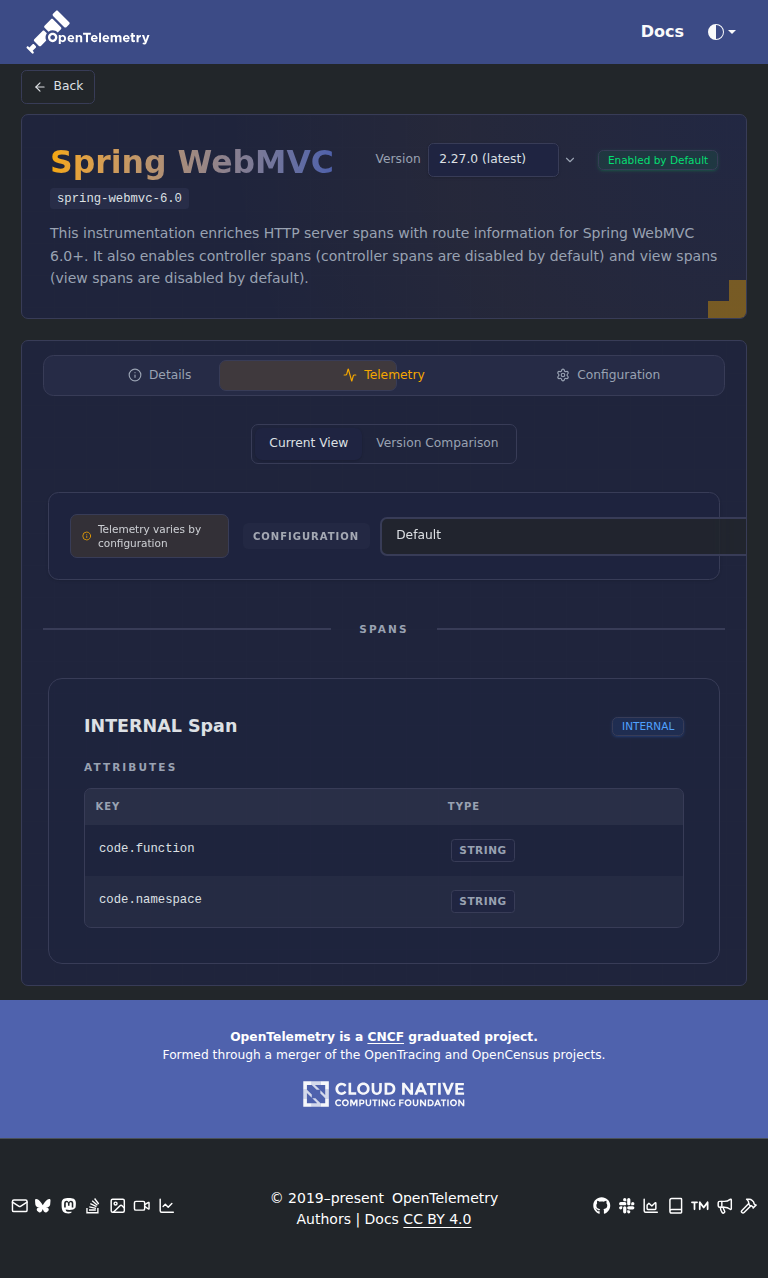Click the Spring WebMVC title

pos(192,162)
